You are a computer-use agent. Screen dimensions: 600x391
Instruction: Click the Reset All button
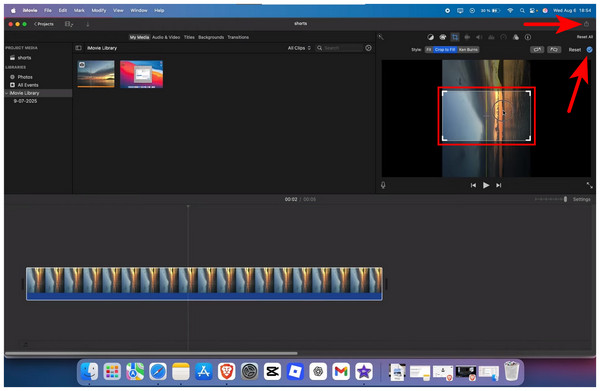[585, 37]
